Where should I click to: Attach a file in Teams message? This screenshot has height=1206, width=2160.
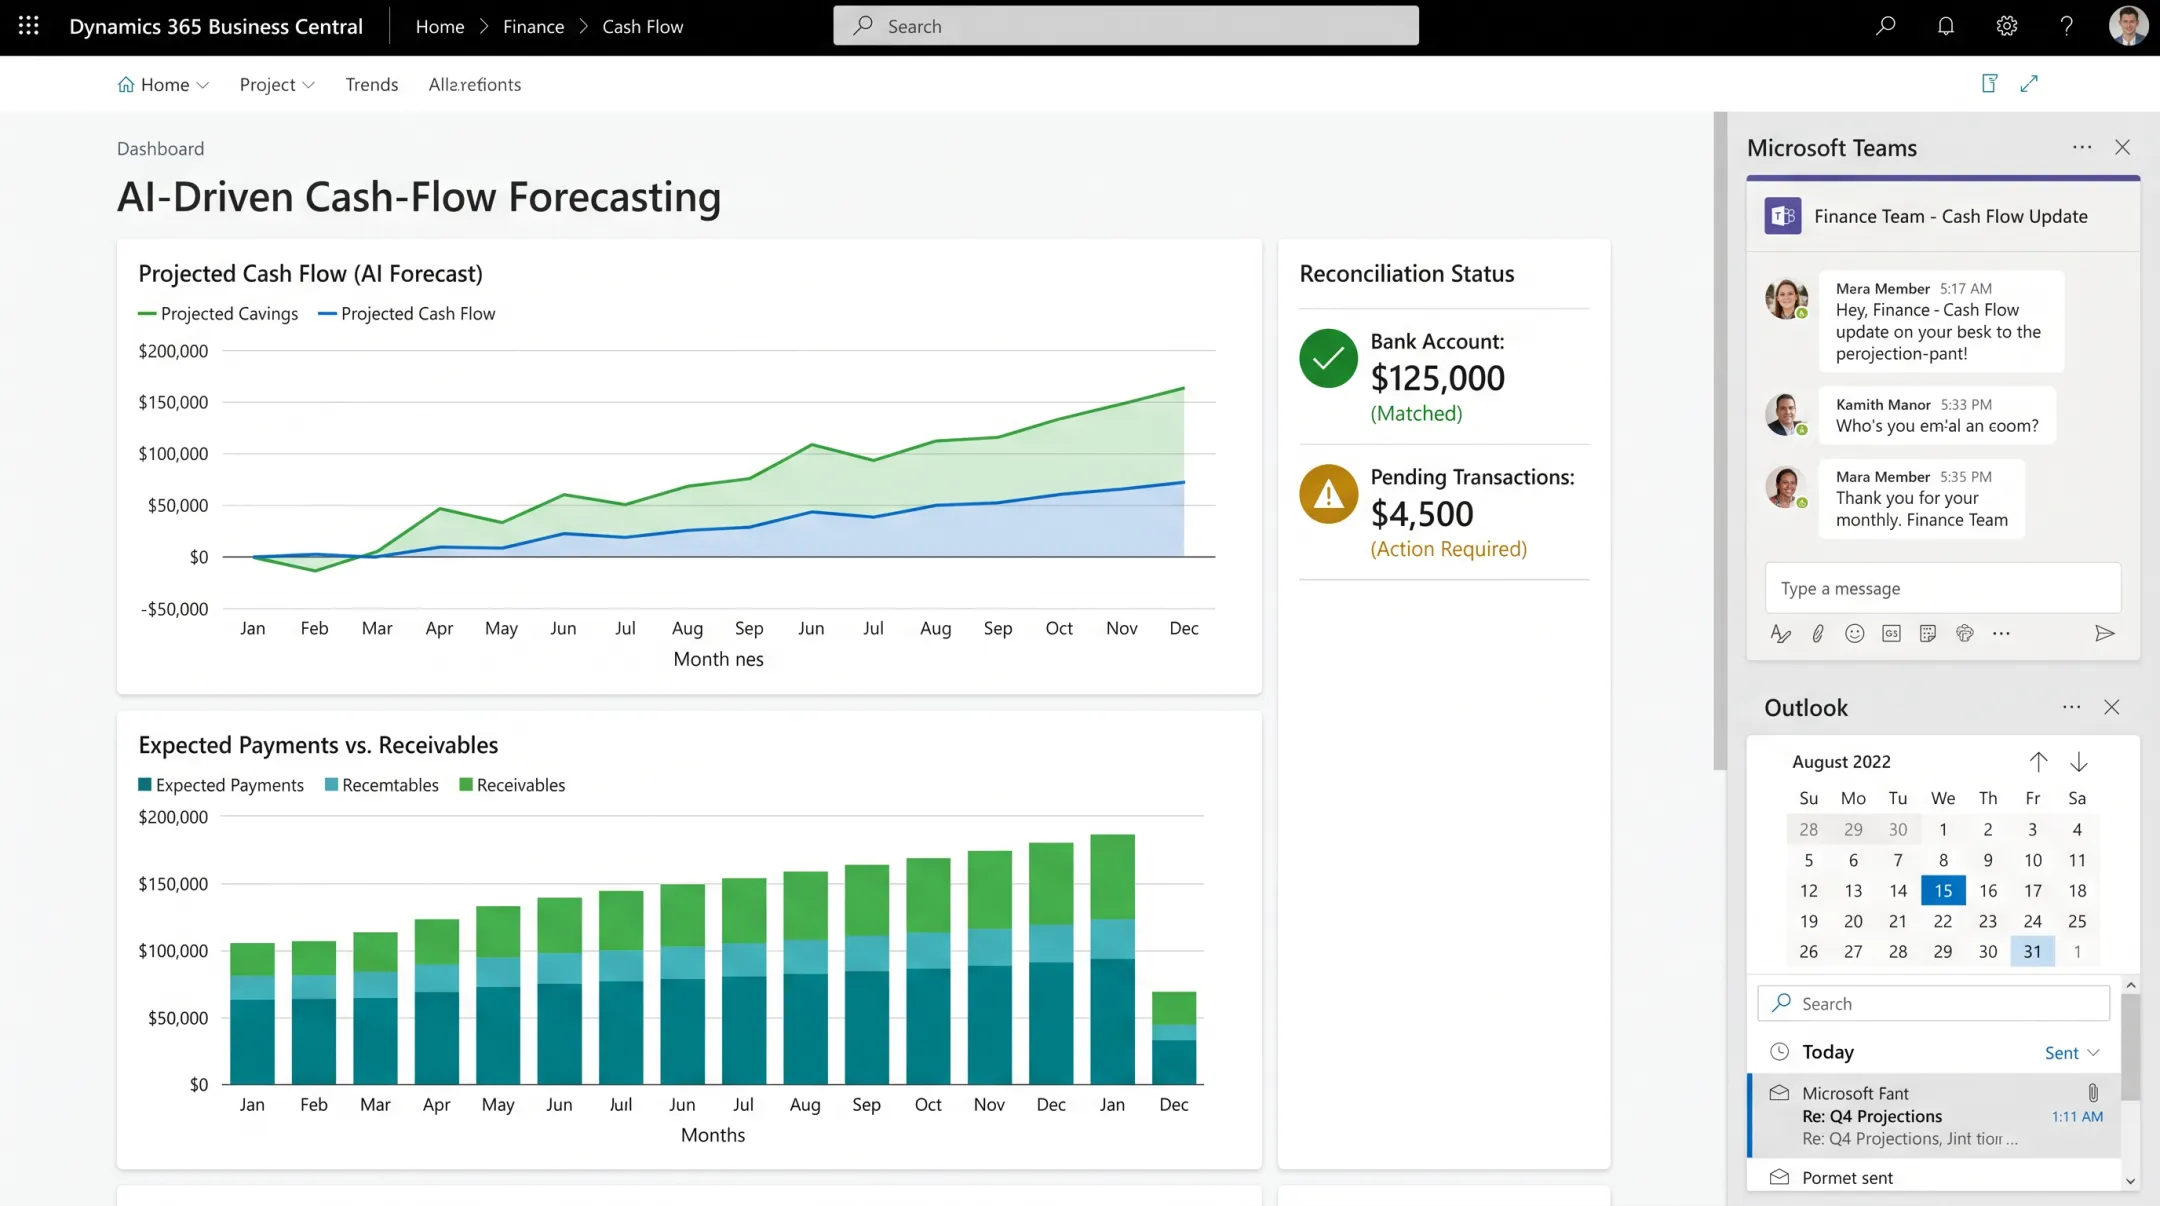point(1818,633)
